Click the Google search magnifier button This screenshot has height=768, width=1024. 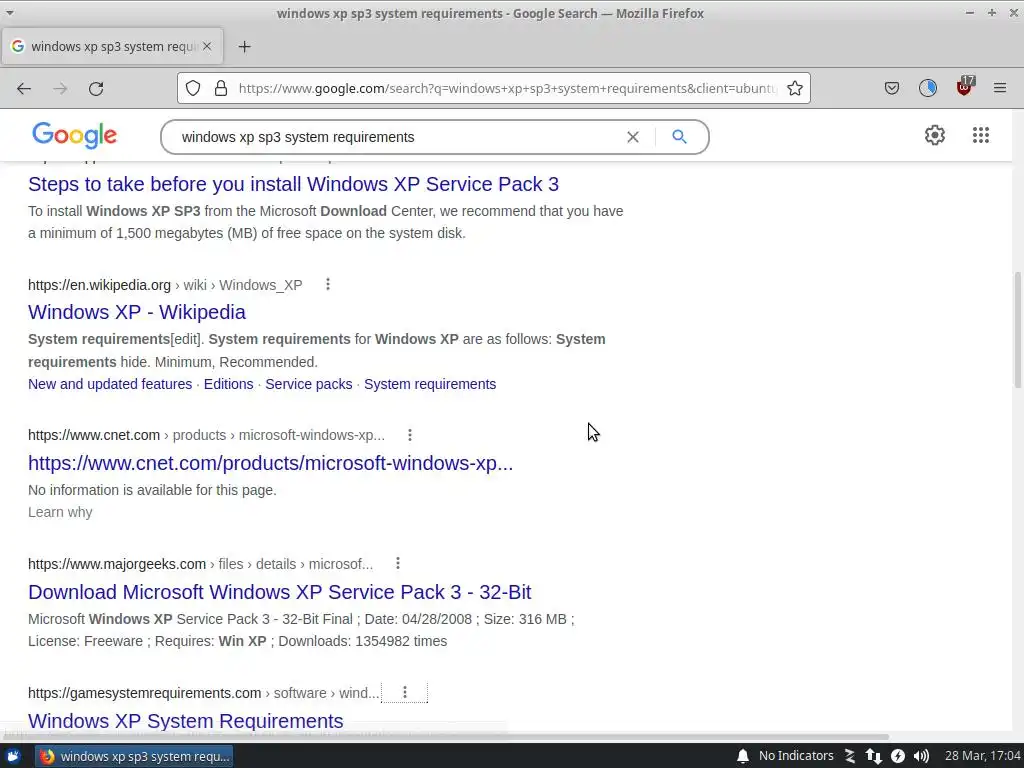(x=679, y=137)
